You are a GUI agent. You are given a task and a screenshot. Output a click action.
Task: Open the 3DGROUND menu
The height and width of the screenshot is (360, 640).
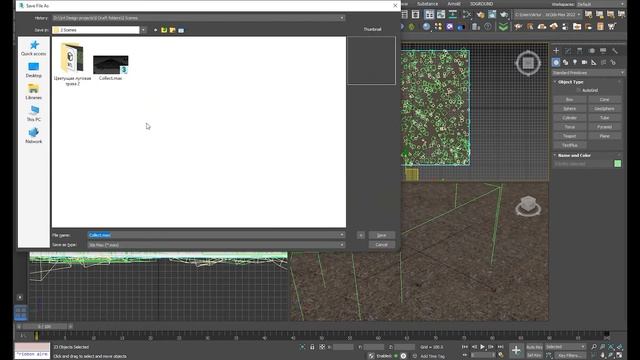(x=481, y=4)
